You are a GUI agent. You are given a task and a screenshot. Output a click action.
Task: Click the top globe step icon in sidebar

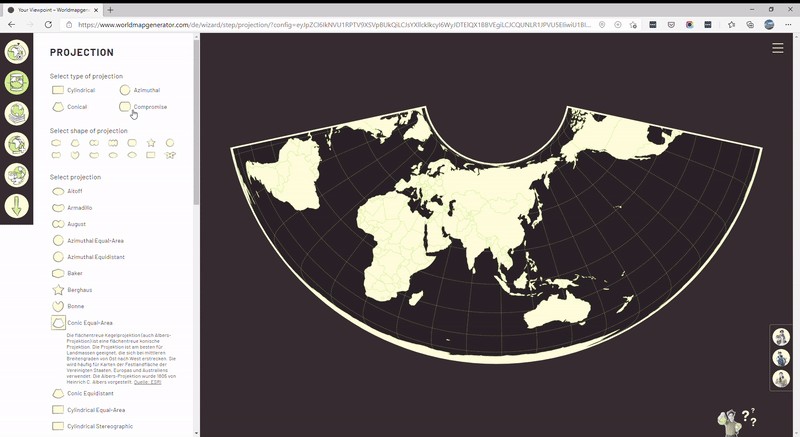point(17,51)
